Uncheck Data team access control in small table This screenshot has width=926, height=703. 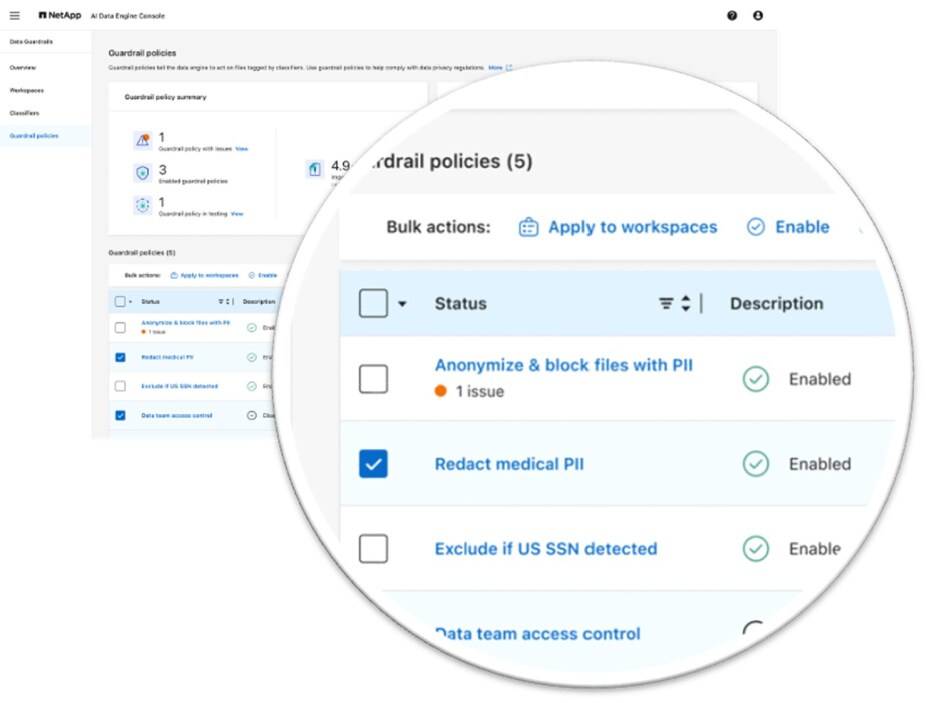[120, 415]
